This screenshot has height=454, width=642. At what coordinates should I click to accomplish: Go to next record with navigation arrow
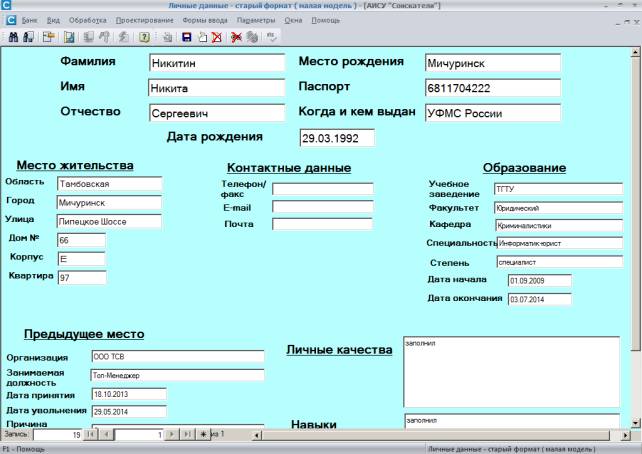[x=172, y=435]
